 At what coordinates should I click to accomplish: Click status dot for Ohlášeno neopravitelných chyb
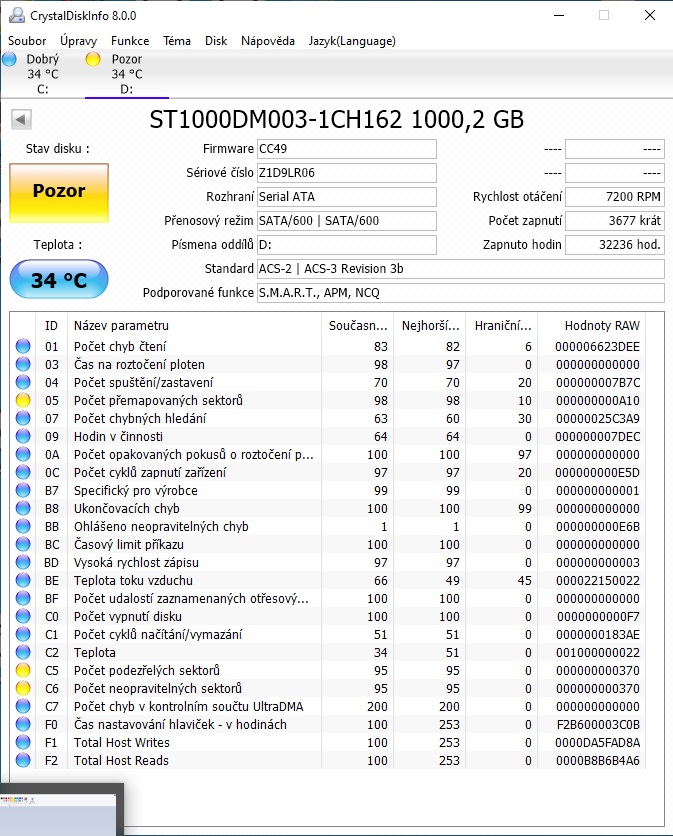pyautogui.click(x=23, y=526)
